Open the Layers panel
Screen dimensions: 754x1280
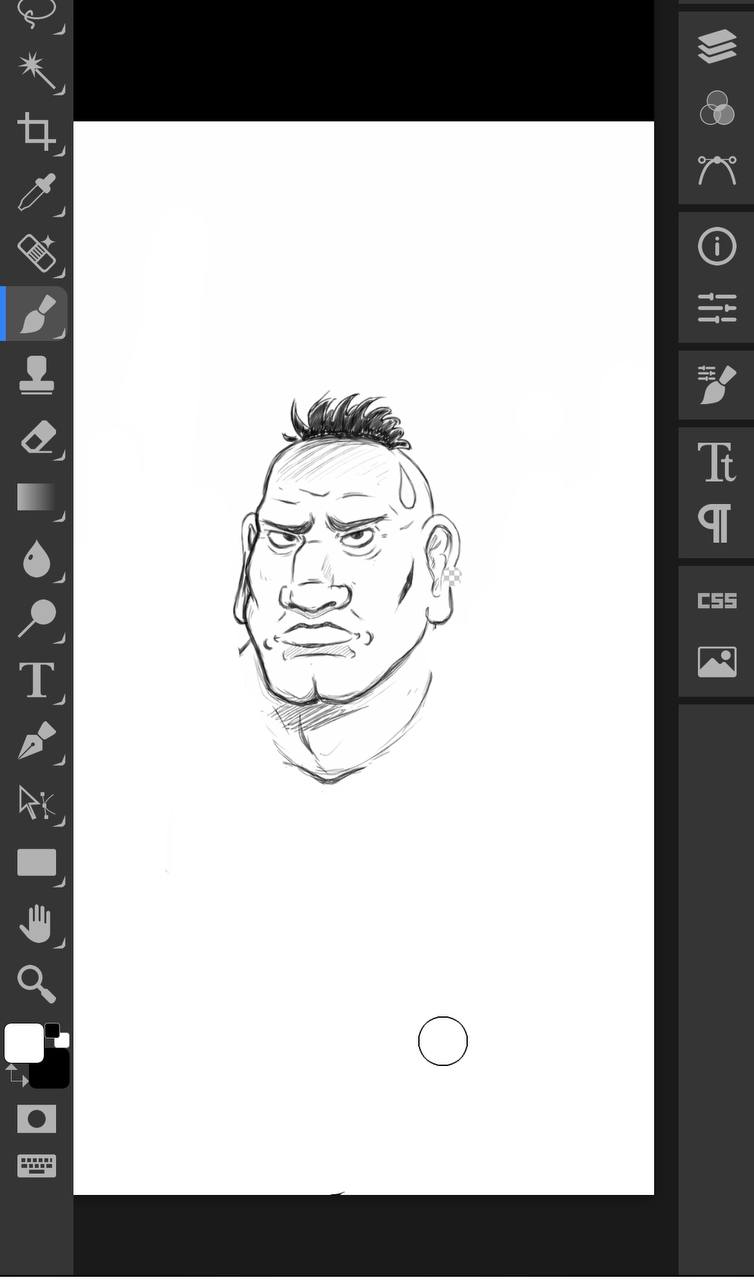point(717,46)
